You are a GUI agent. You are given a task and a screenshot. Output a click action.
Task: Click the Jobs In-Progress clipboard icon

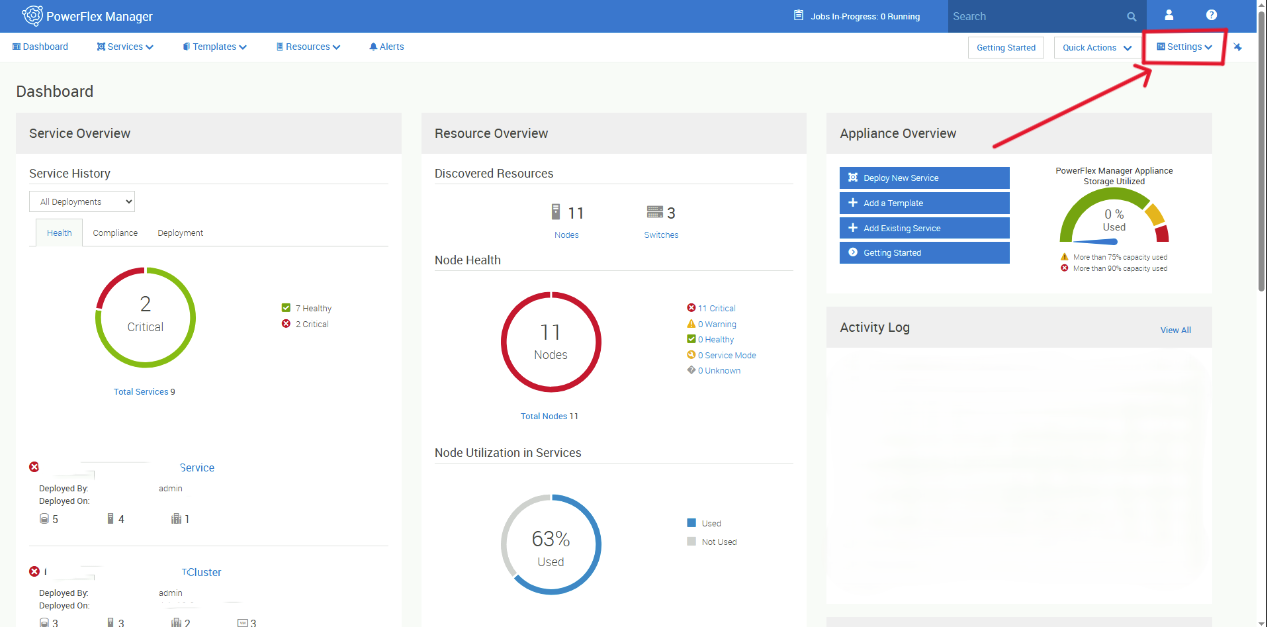(798, 16)
